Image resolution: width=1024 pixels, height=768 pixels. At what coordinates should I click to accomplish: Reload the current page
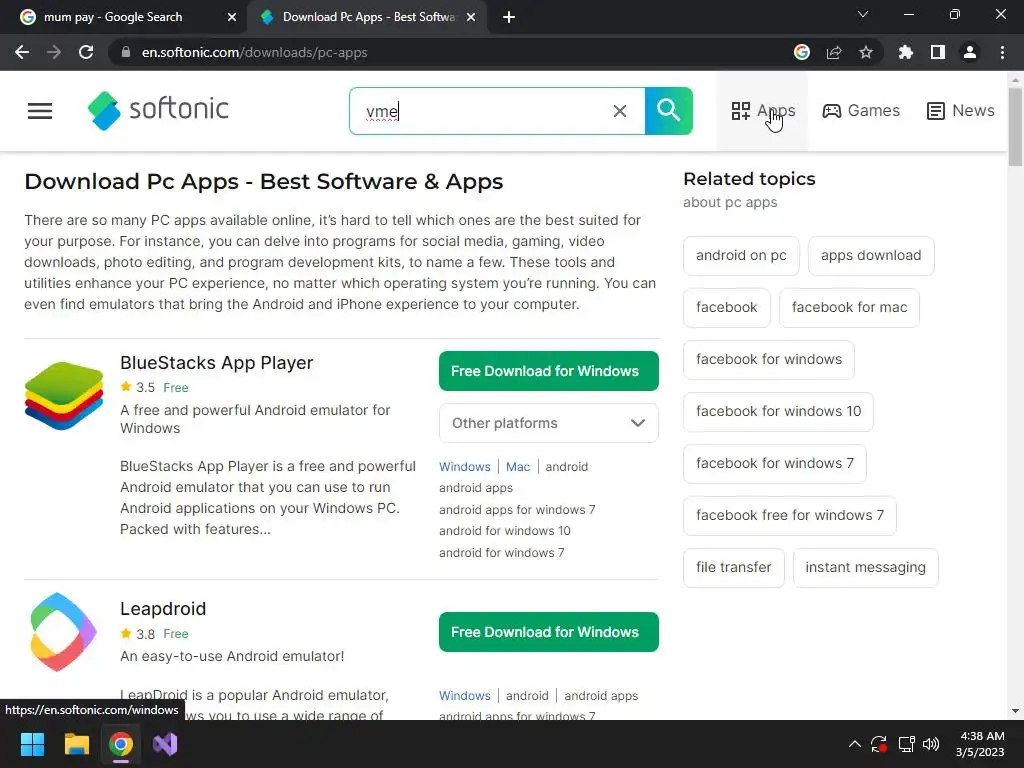click(x=86, y=52)
